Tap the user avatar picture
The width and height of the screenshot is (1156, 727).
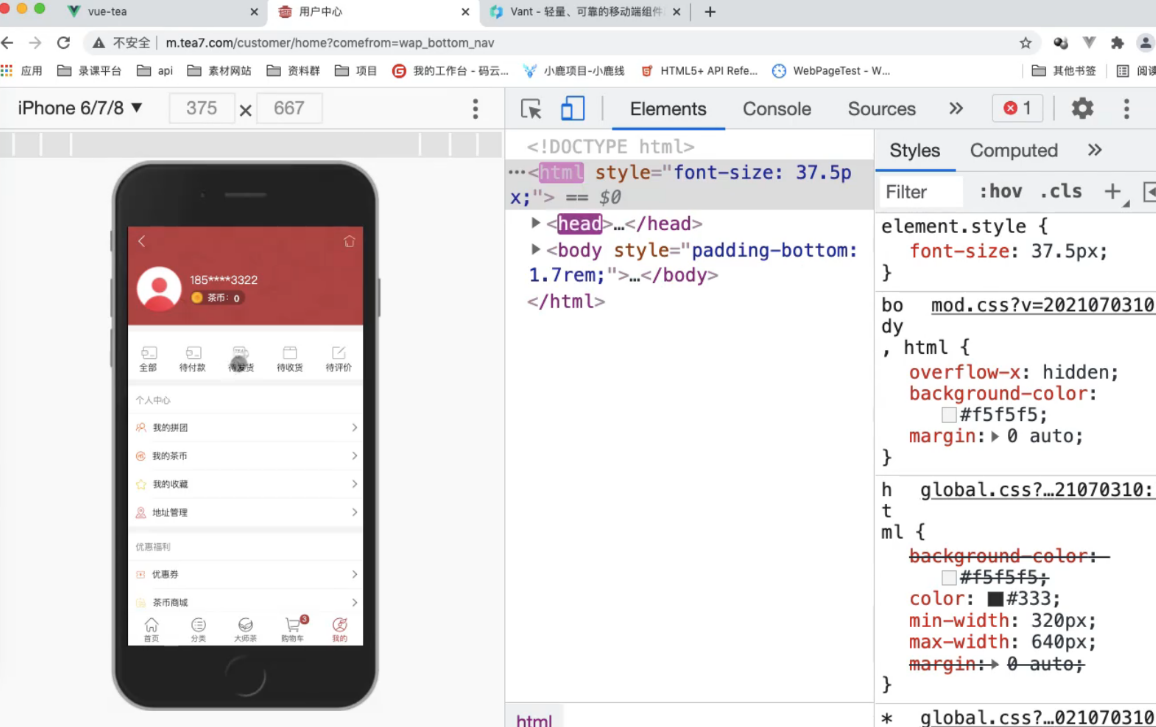coord(159,288)
